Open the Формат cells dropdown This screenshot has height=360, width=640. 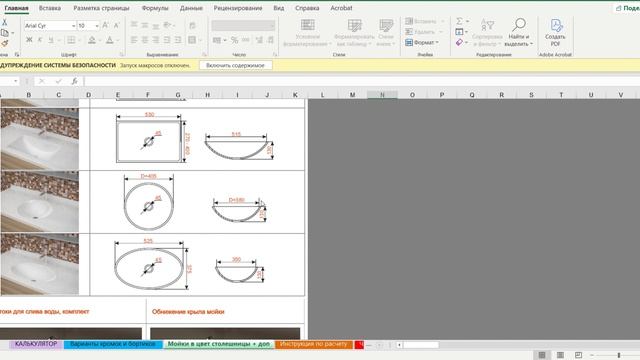(422, 42)
